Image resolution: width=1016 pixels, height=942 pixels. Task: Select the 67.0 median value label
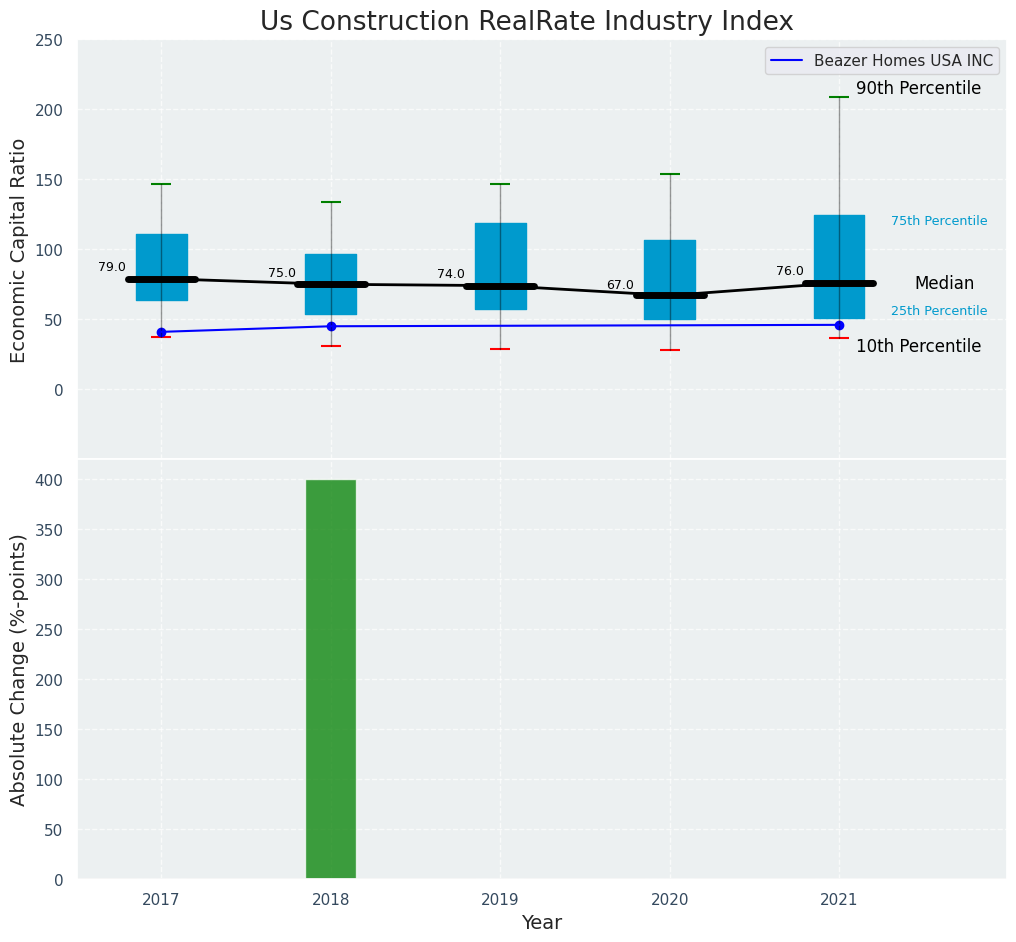click(x=620, y=285)
